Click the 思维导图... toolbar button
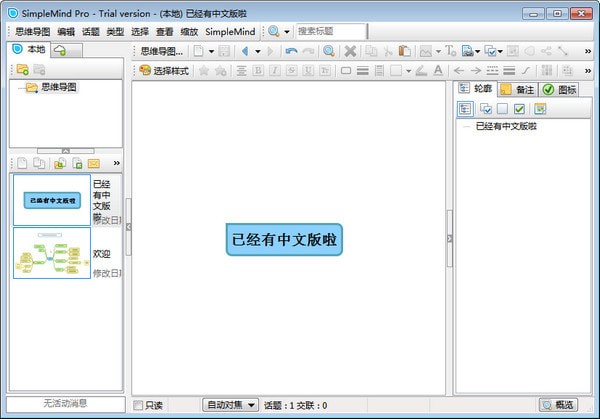Screen dimensions: 600x419 pyautogui.click(x=158, y=50)
